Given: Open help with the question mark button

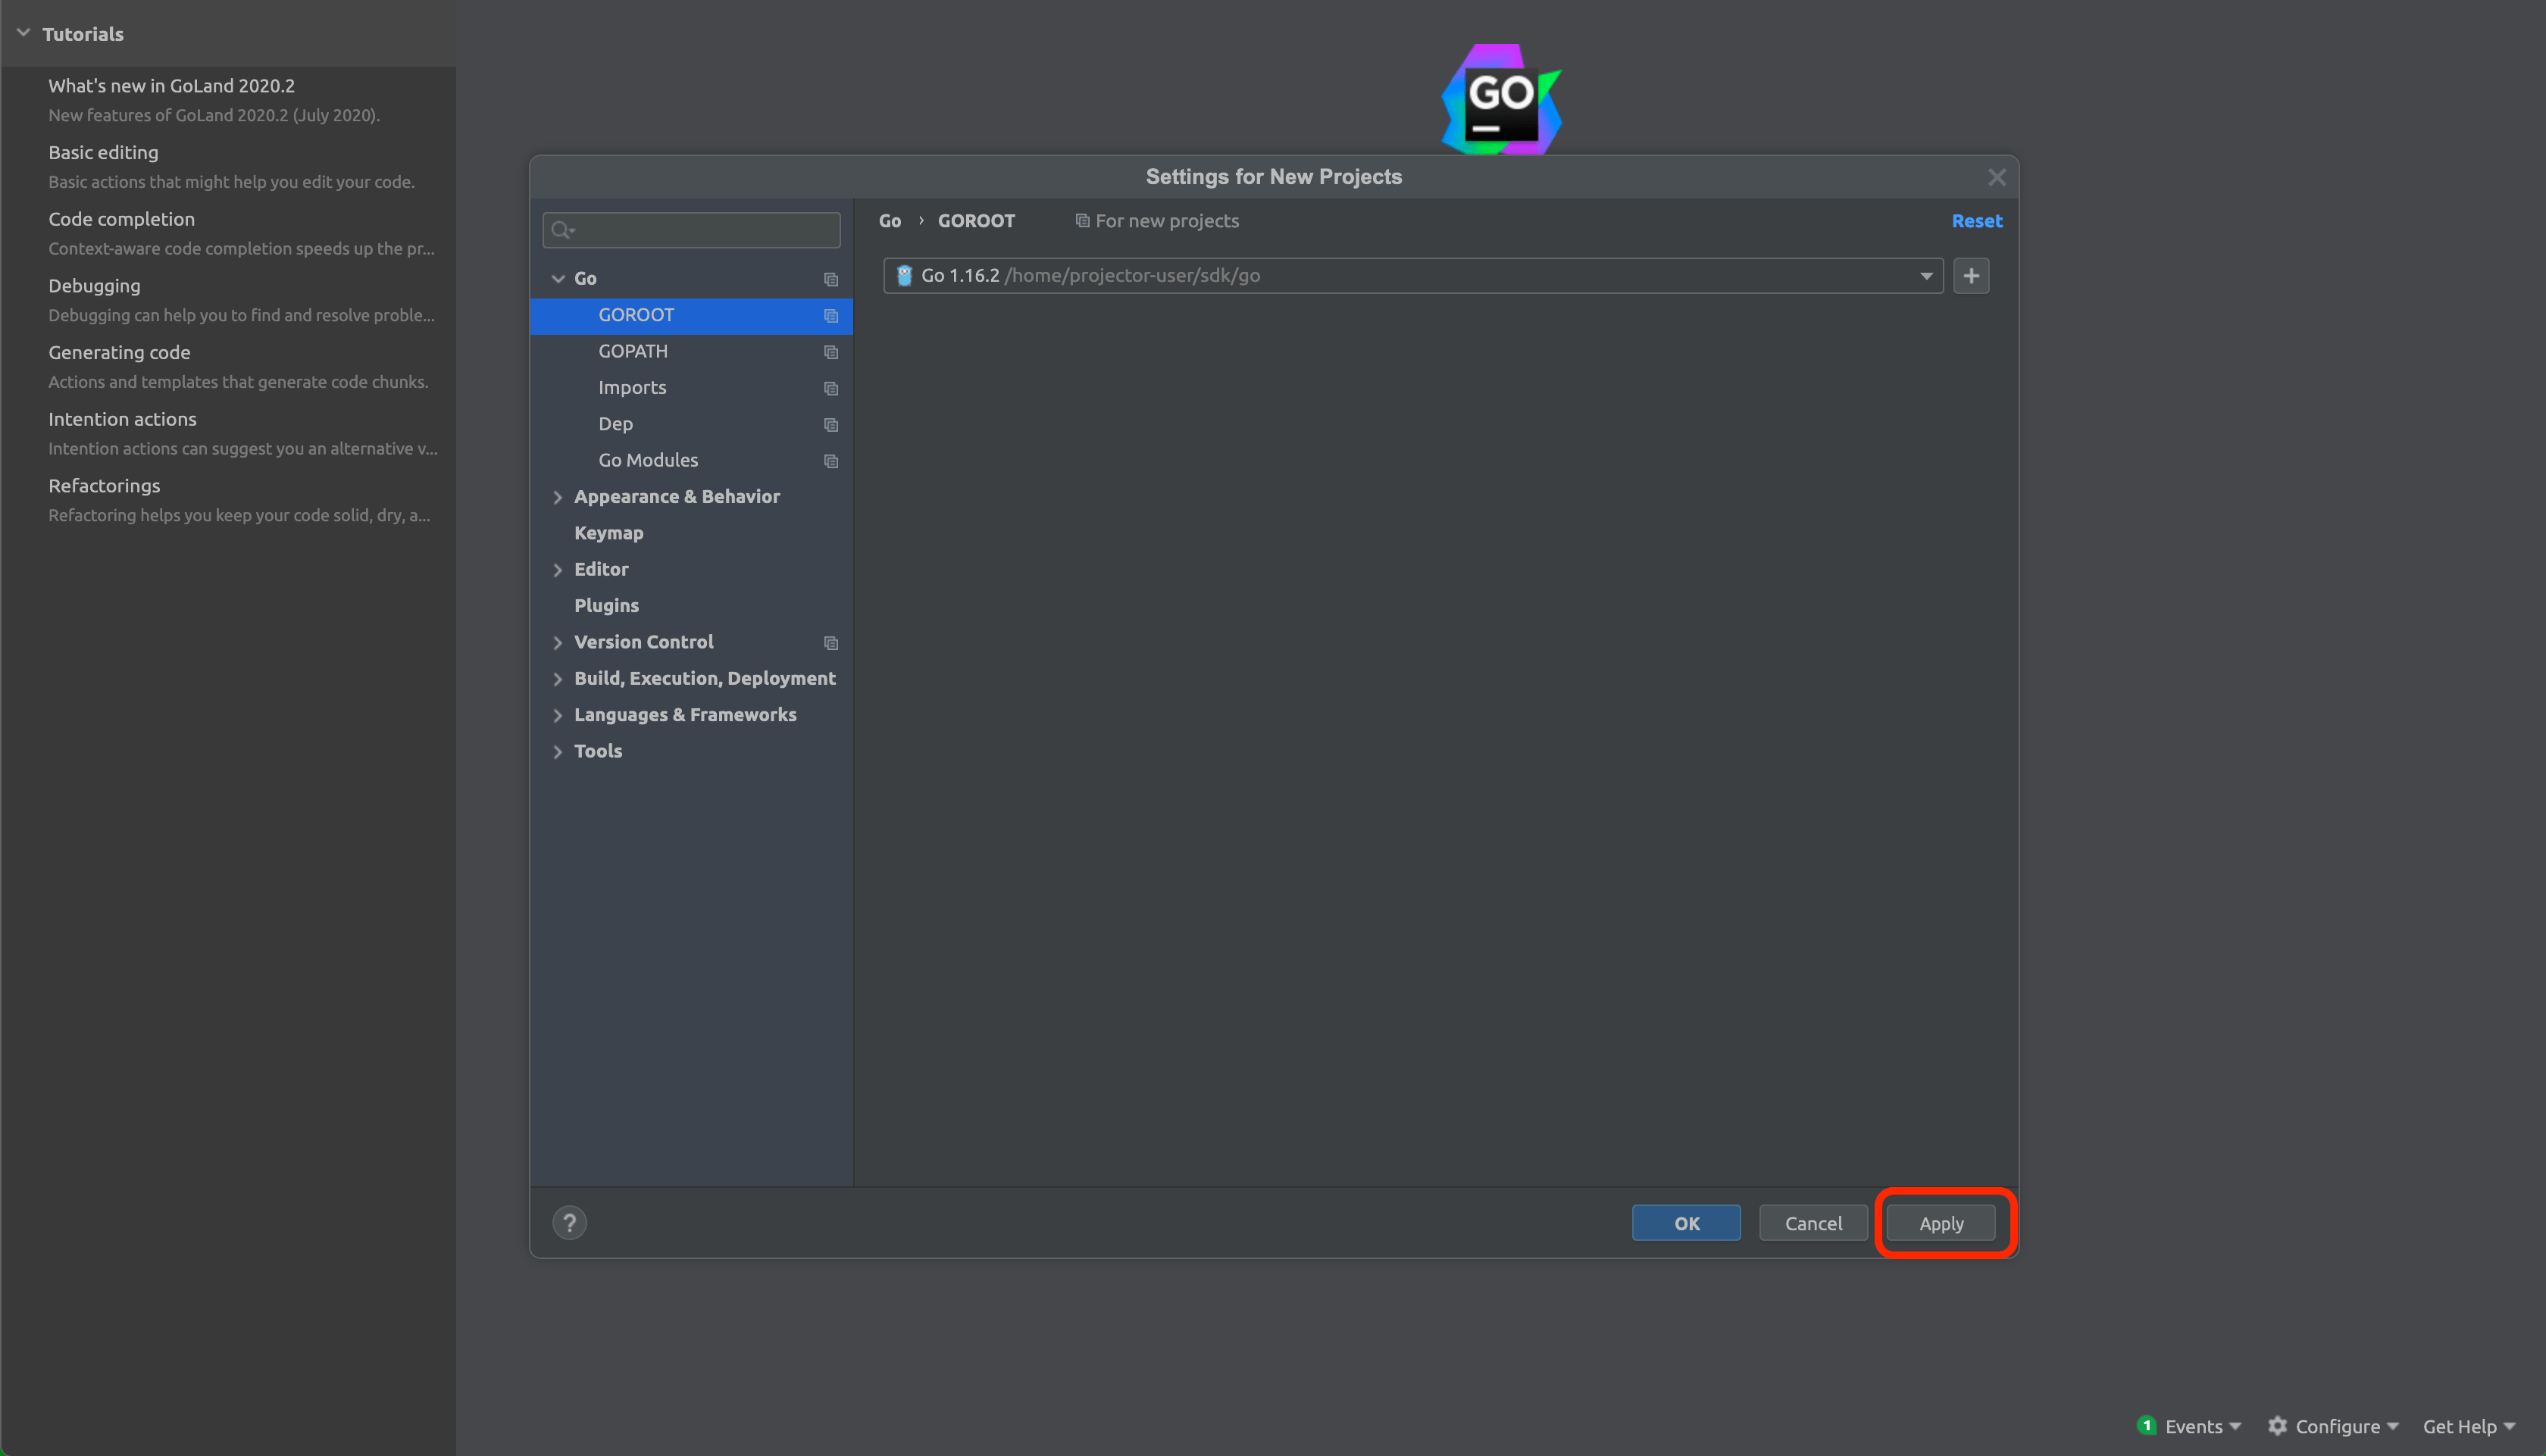Looking at the screenshot, I should tap(569, 1223).
